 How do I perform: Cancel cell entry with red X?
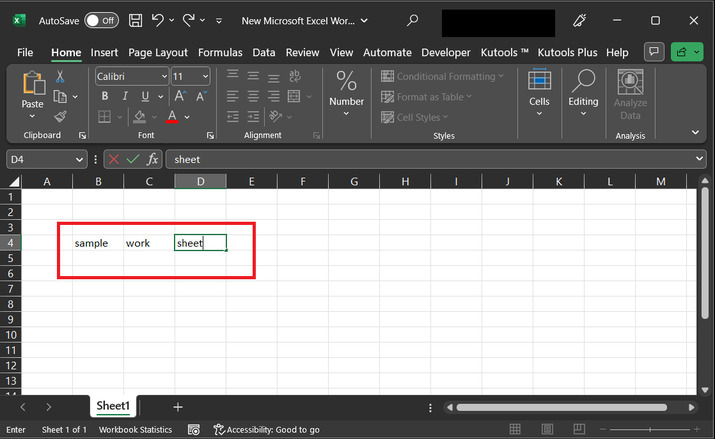[114, 159]
